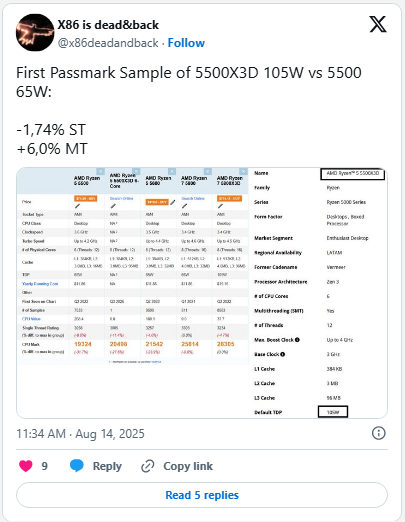Open the @x86deadandback handle link

108,43
